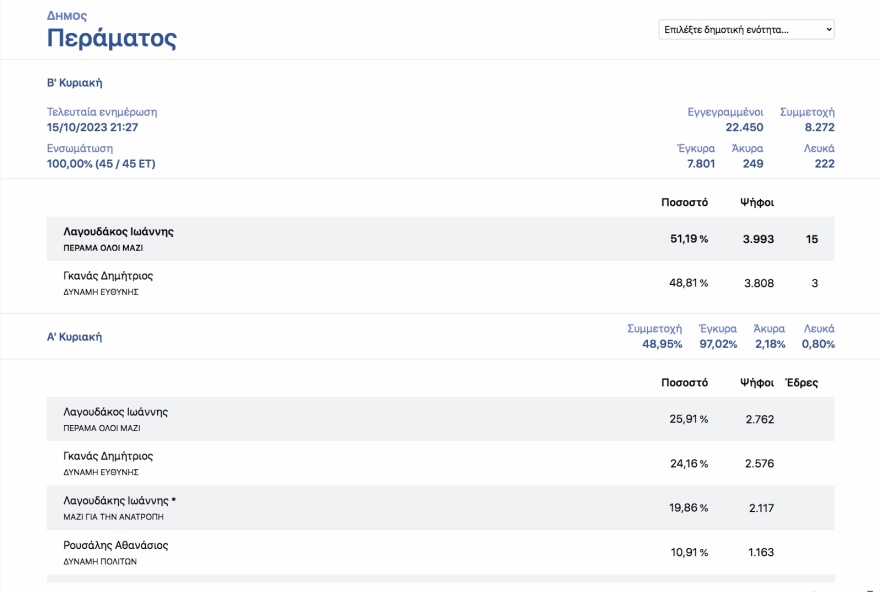Click the Β' Κυριακή section header
The height and width of the screenshot is (592, 880).
(x=75, y=83)
